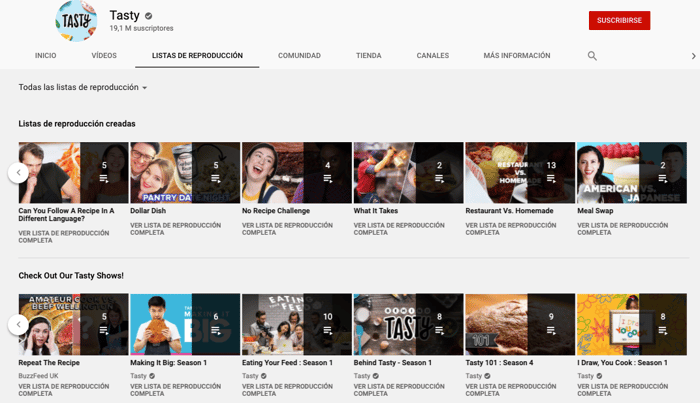
Task: Open the BuzzFeed UK channel link
Action: [39, 376]
